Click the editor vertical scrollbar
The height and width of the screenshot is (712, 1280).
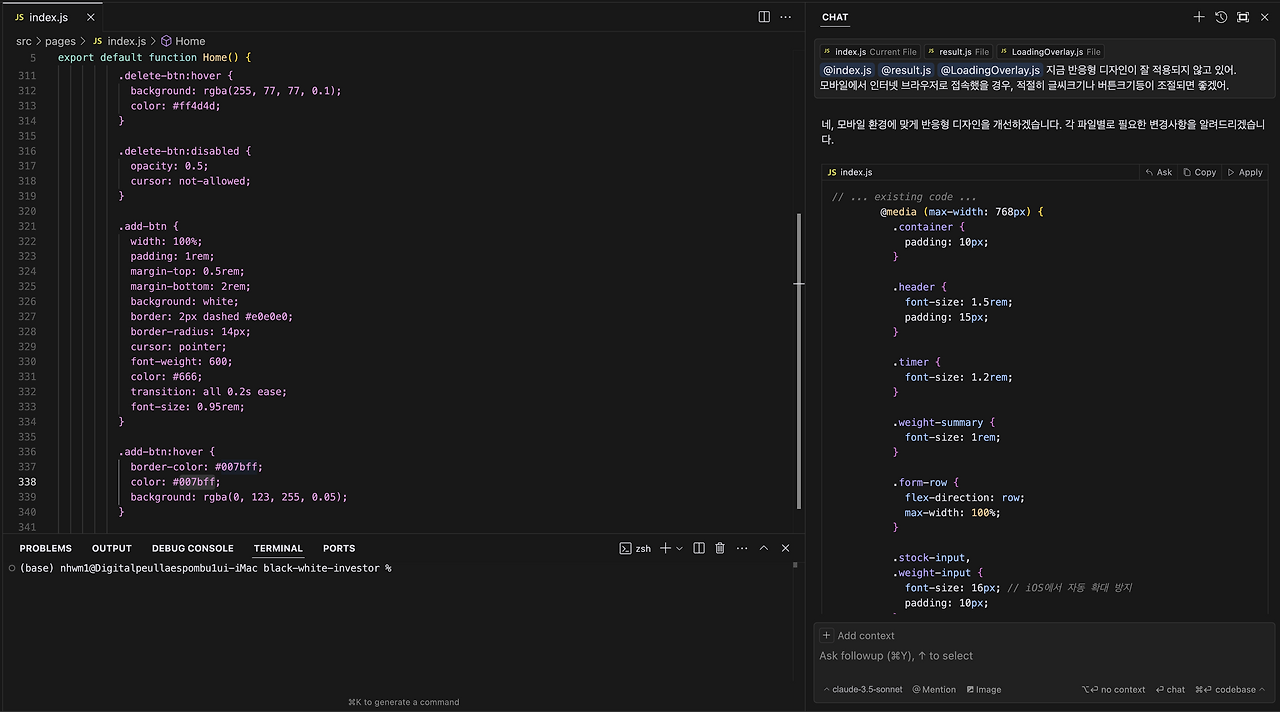798,360
